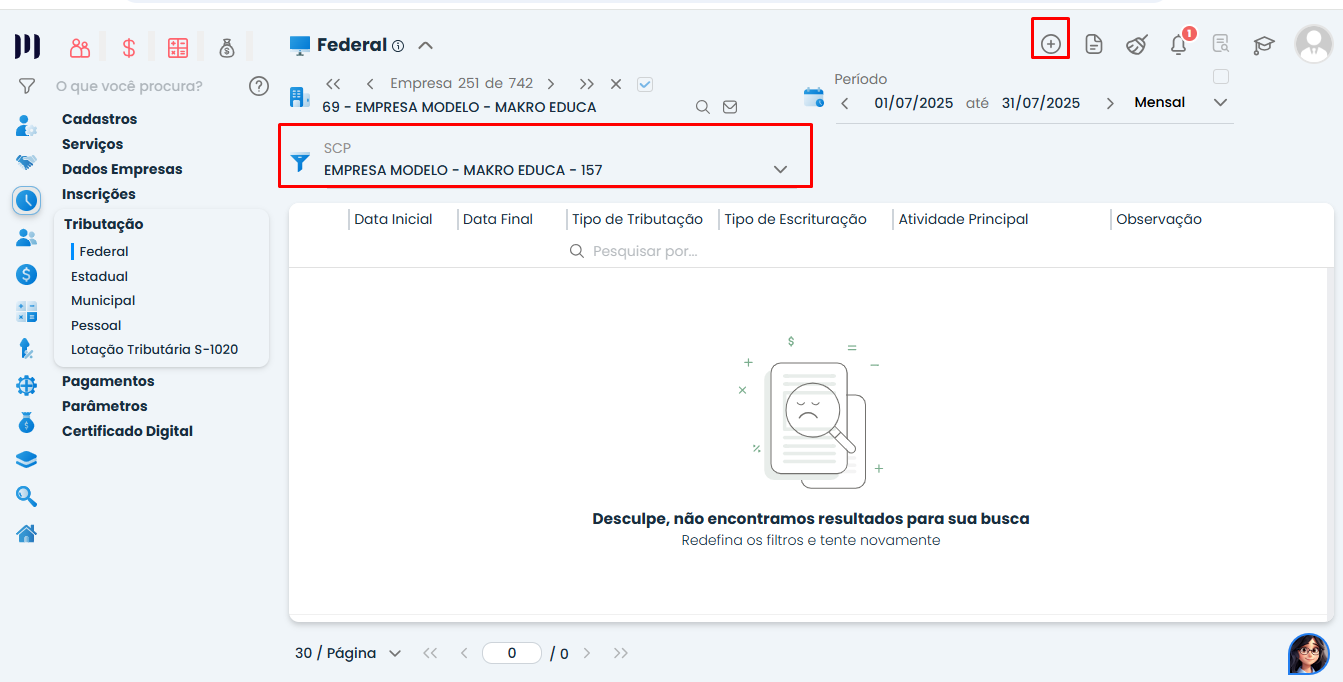Open the user profile avatar
This screenshot has width=1343, height=682.
pos(1314,44)
